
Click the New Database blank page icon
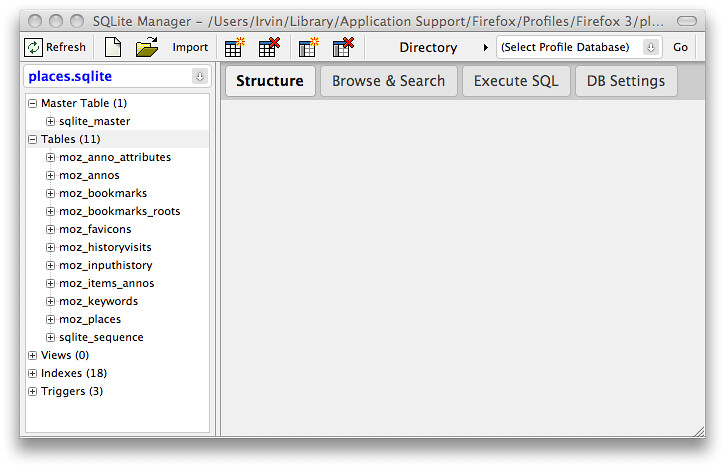point(113,47)
